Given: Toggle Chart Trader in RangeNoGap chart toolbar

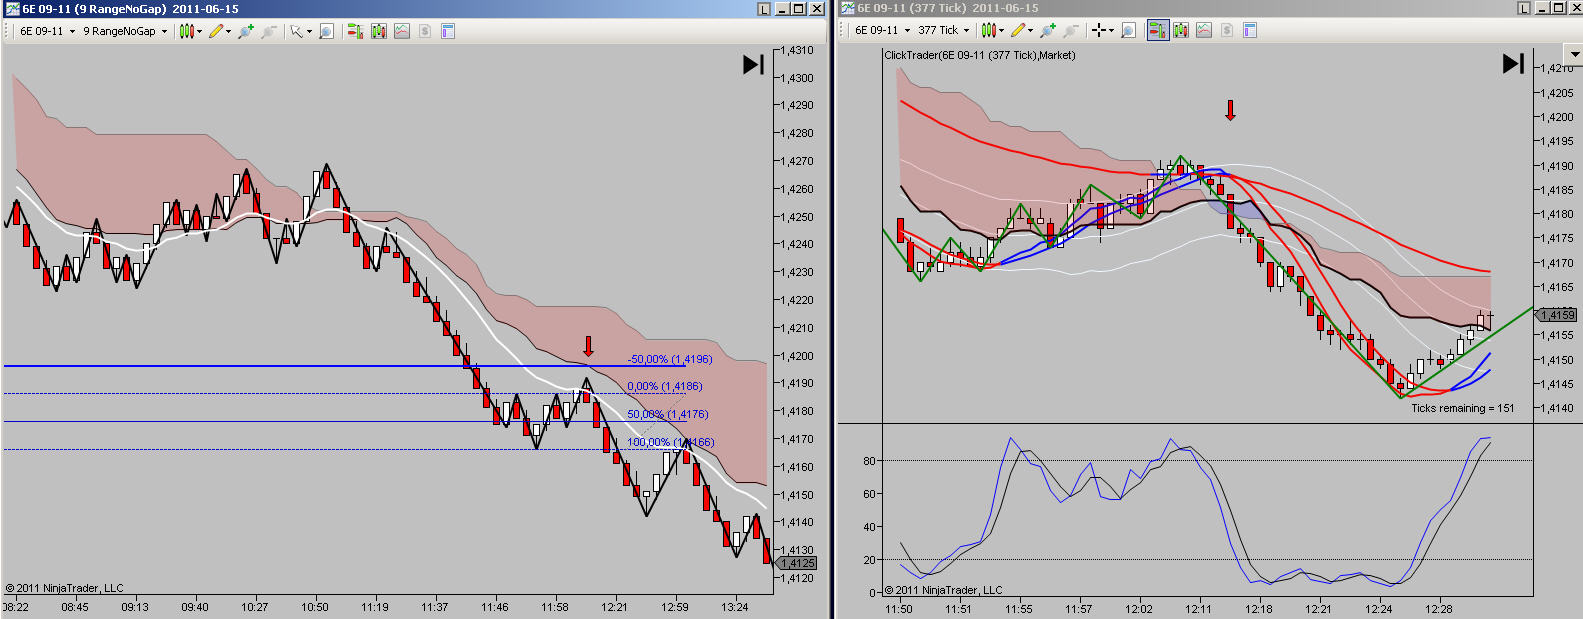Looking at the screenshot, I should click(355, 31).
